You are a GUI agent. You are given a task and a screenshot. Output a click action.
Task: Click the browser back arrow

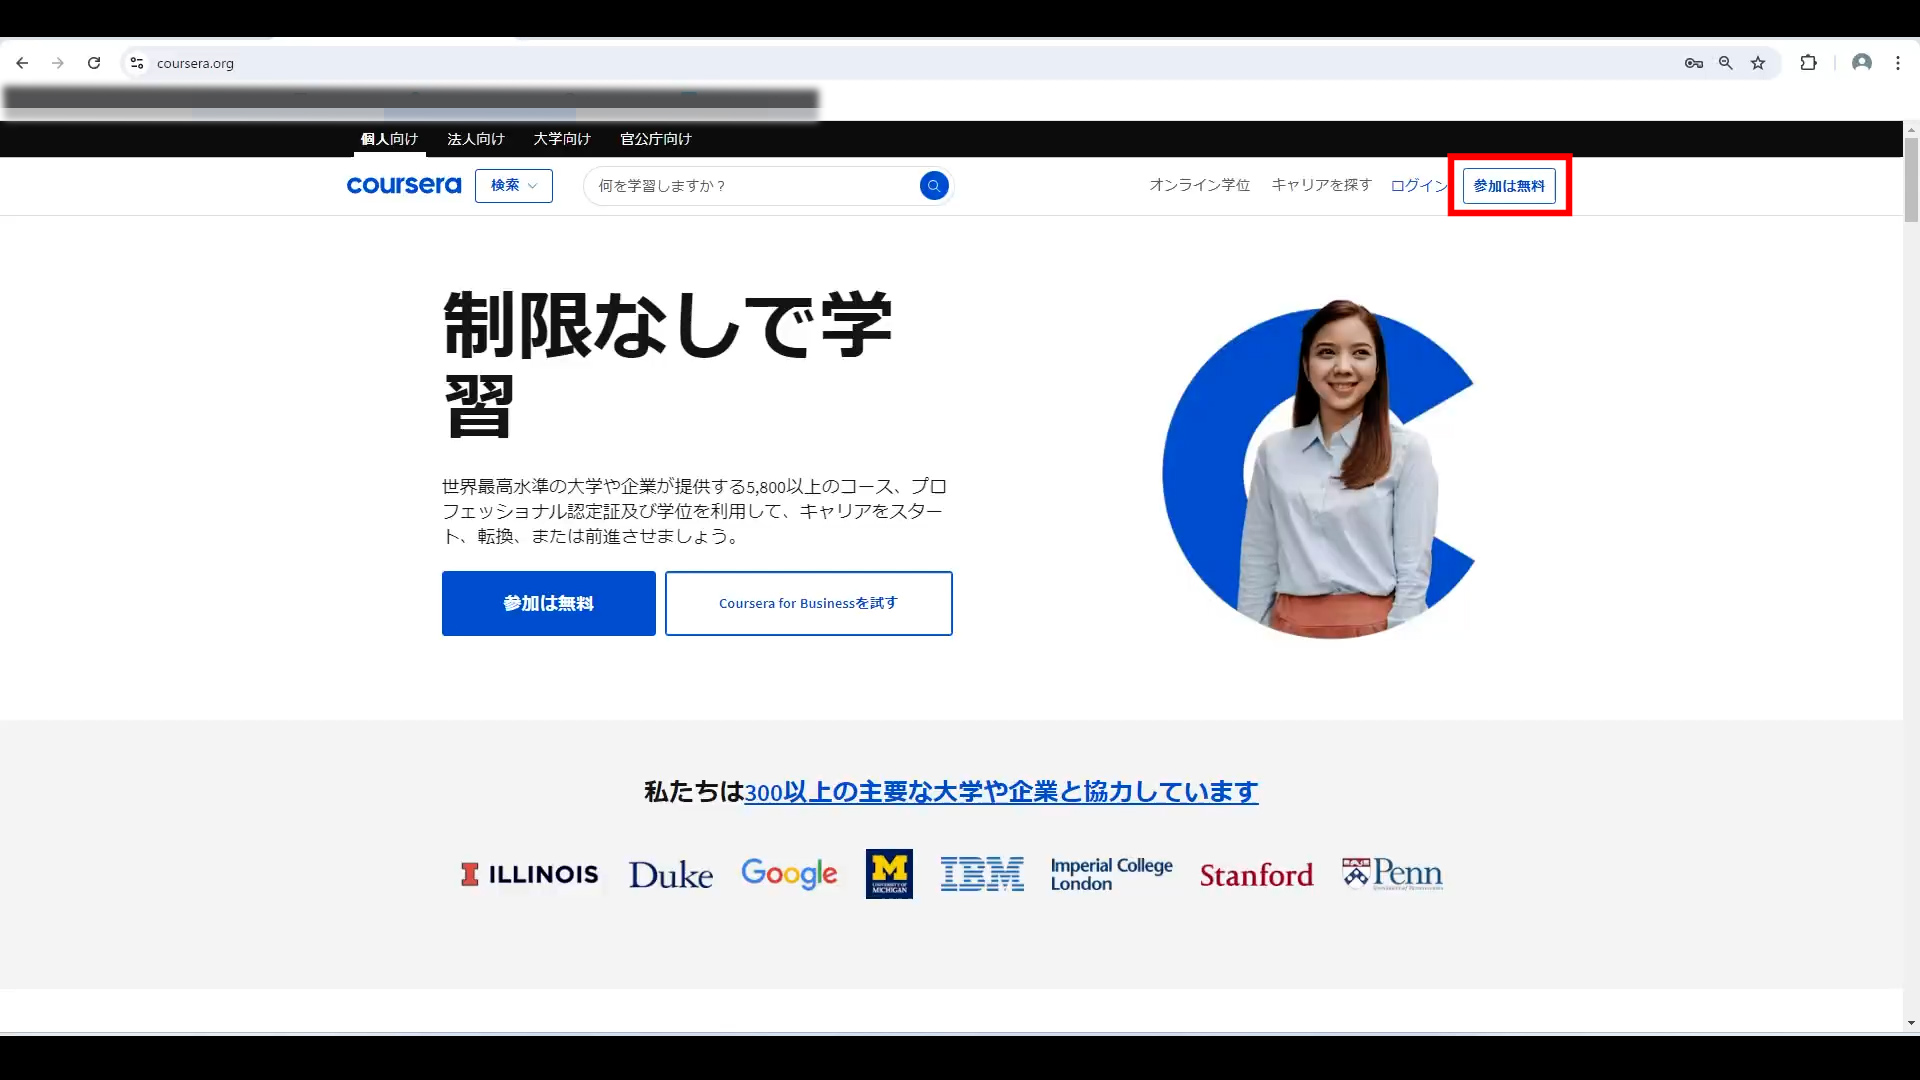22,63
